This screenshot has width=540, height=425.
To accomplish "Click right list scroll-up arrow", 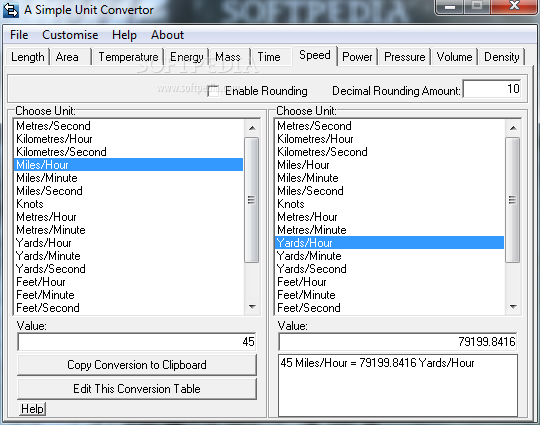I will click(x=513, y=128).
